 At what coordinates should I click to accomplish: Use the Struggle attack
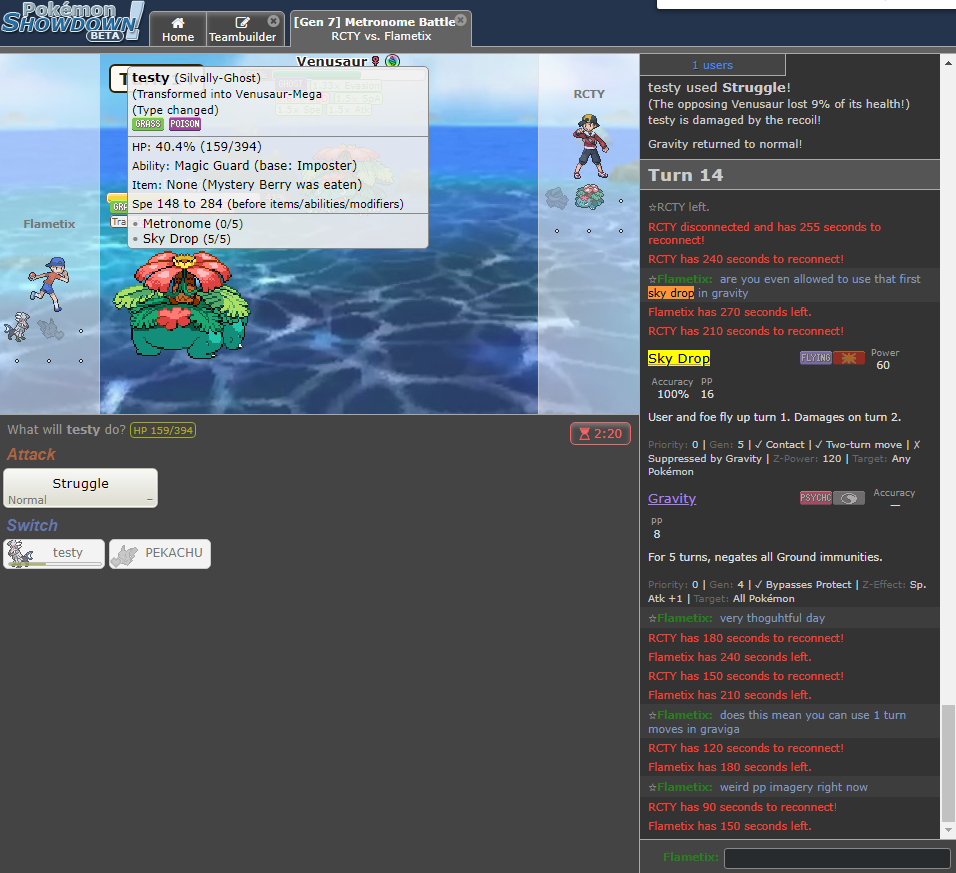click(x=81, y=488)
